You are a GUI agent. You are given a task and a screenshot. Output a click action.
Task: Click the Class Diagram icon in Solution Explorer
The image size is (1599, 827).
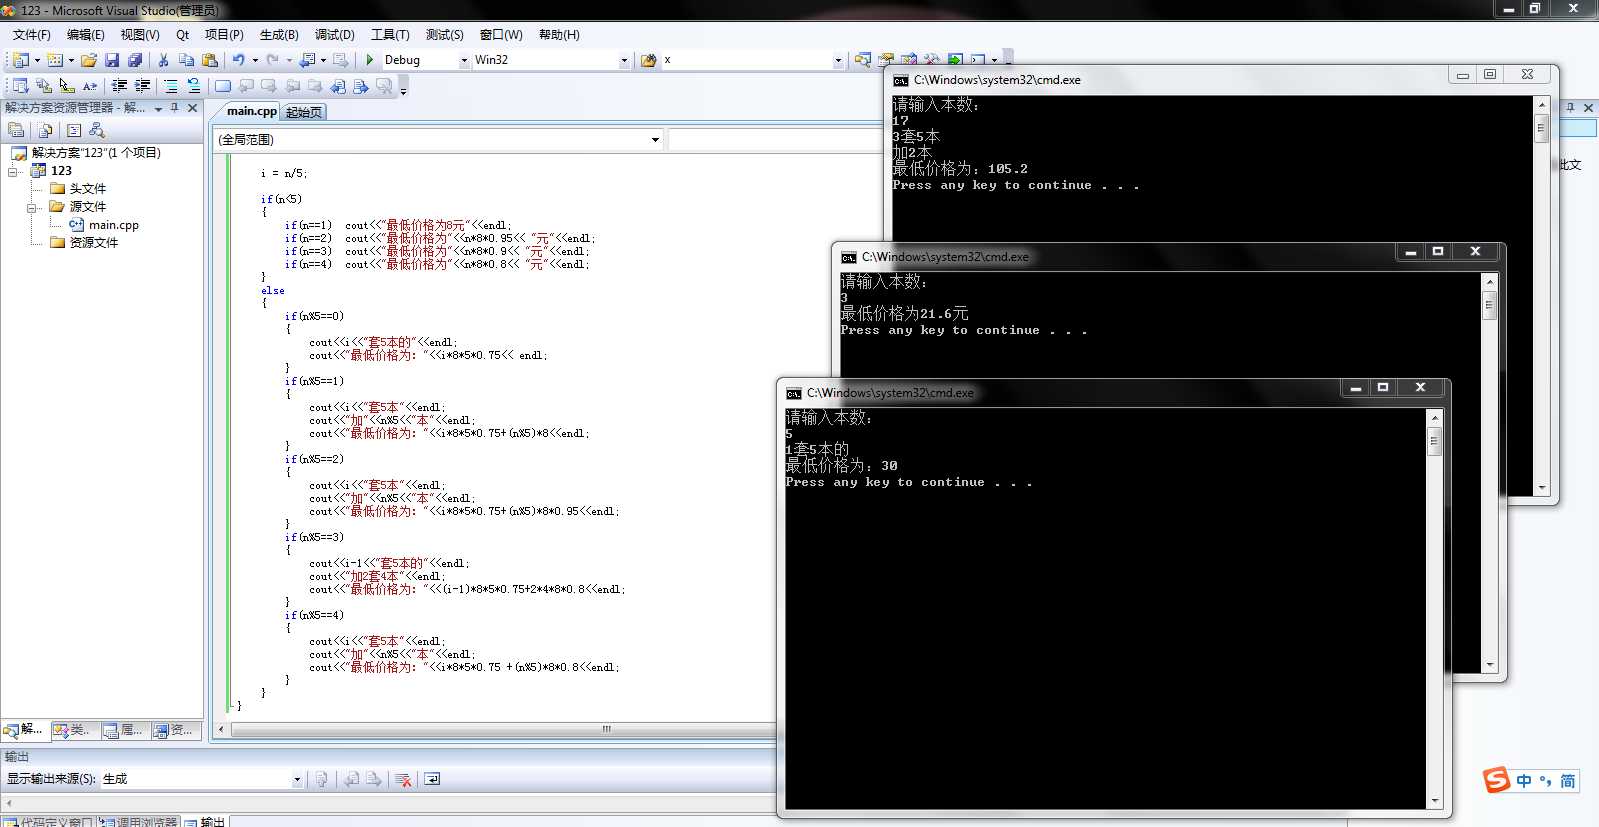[x=97, y=130]
